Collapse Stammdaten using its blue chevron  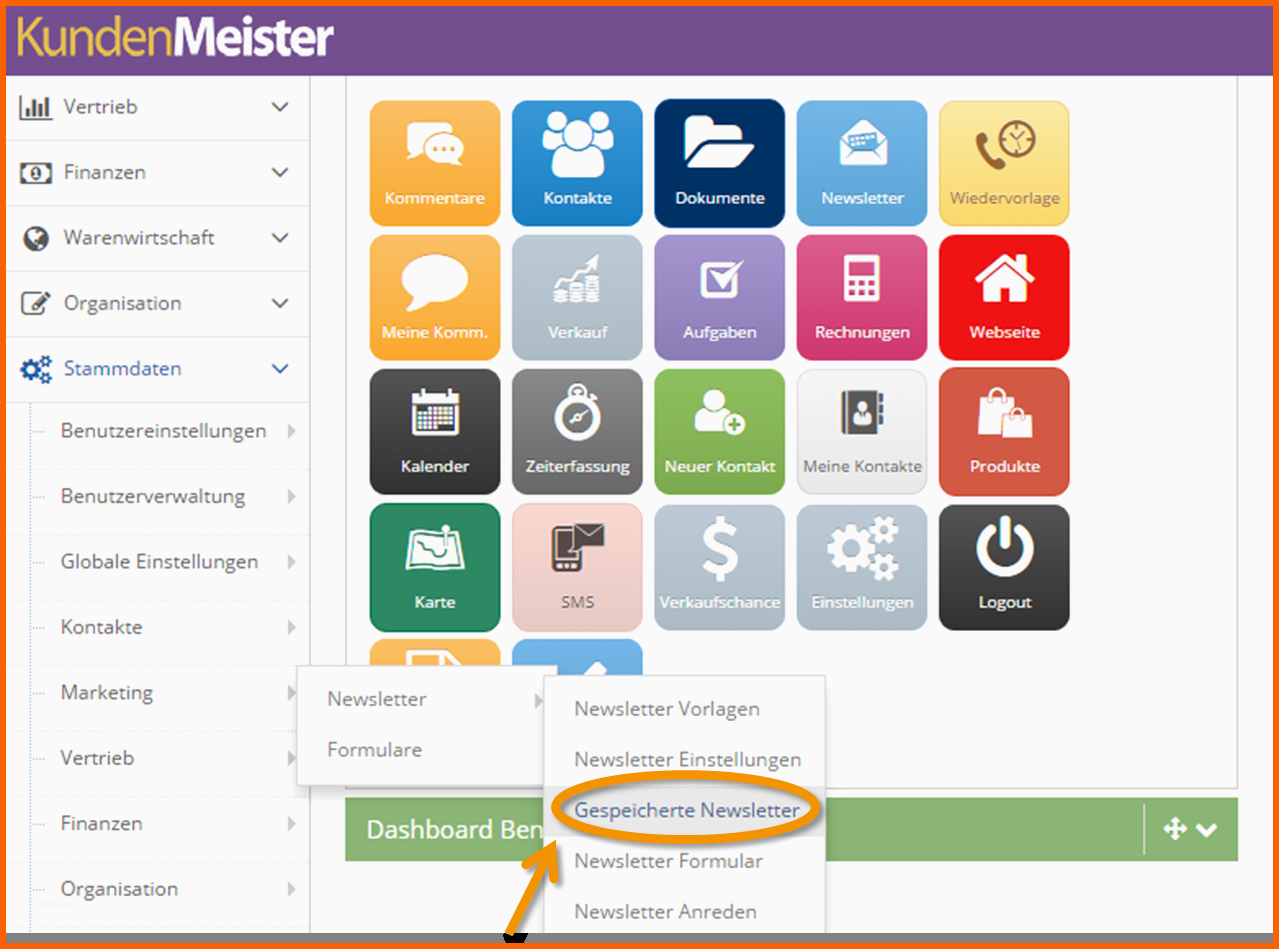tap(280, 369)
